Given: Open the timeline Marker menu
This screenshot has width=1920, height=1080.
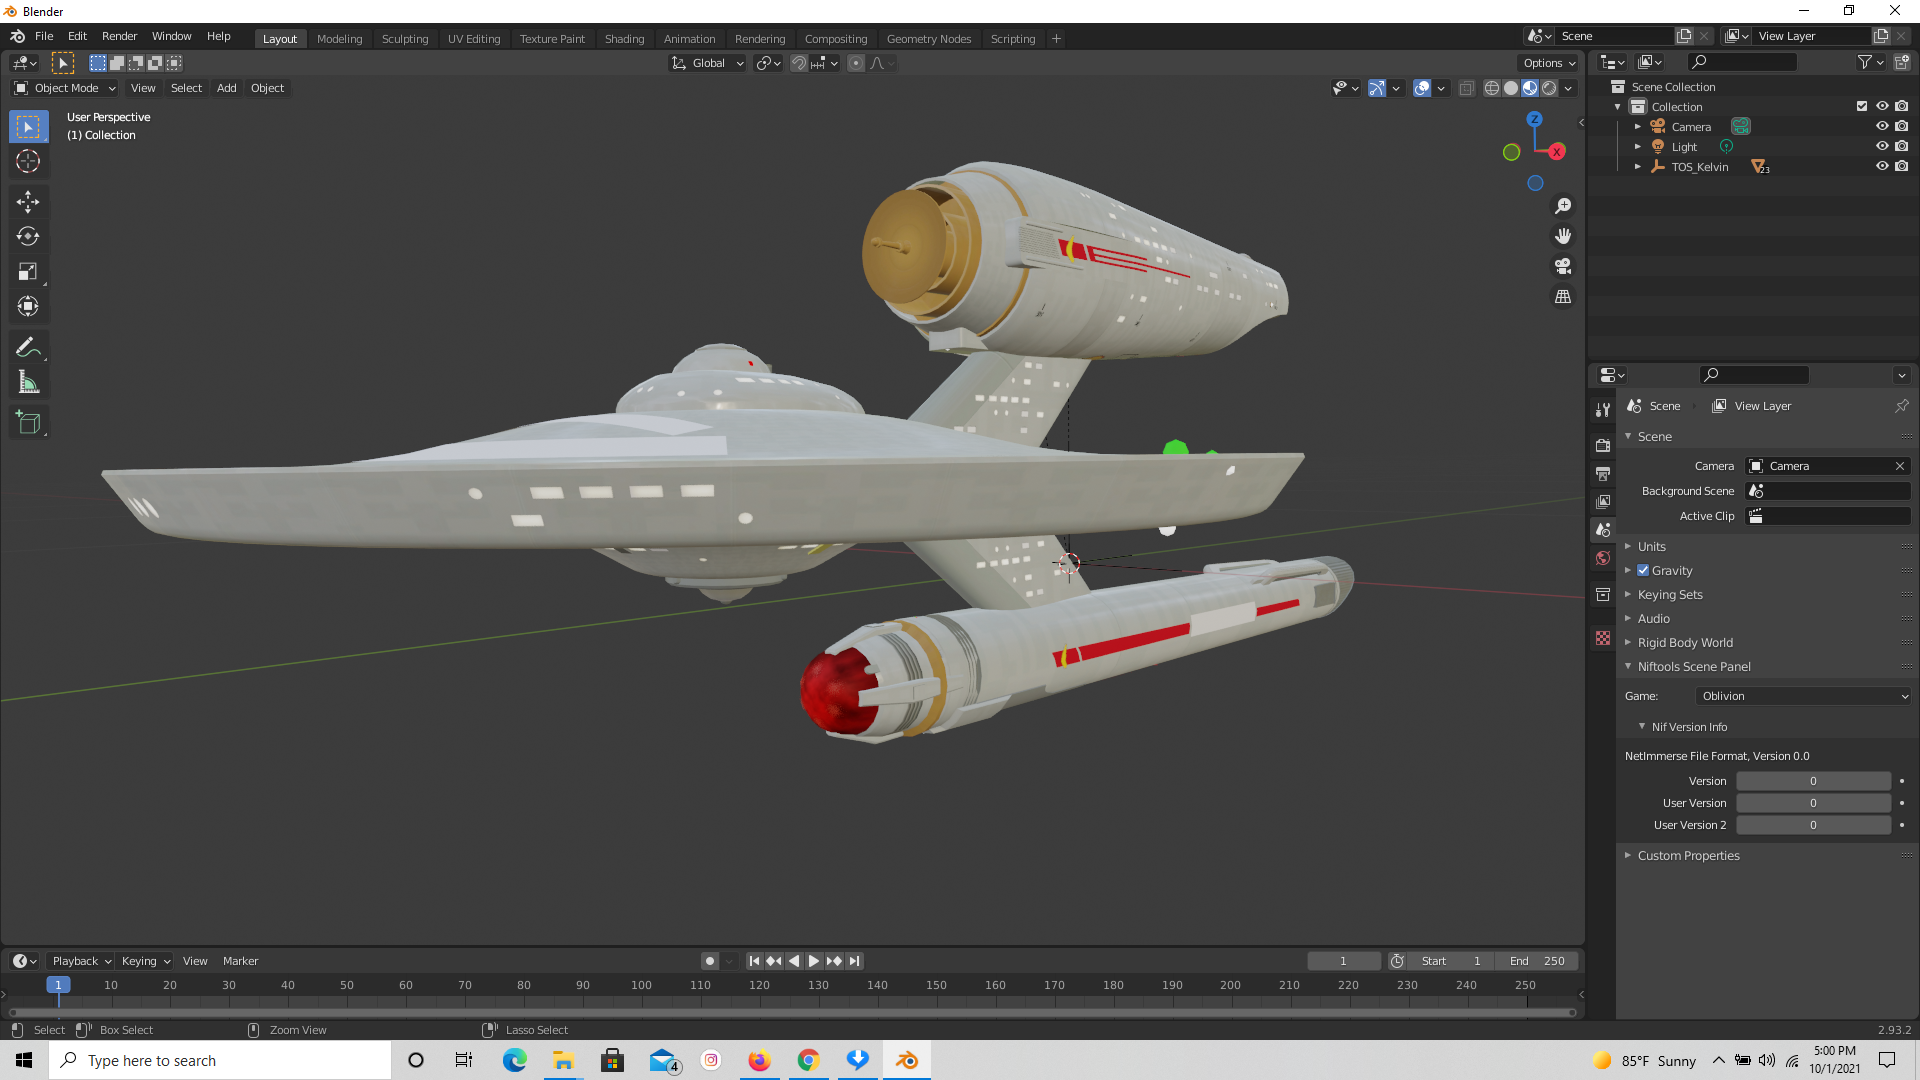Looking at the screenshot, I should click(240, 961).
